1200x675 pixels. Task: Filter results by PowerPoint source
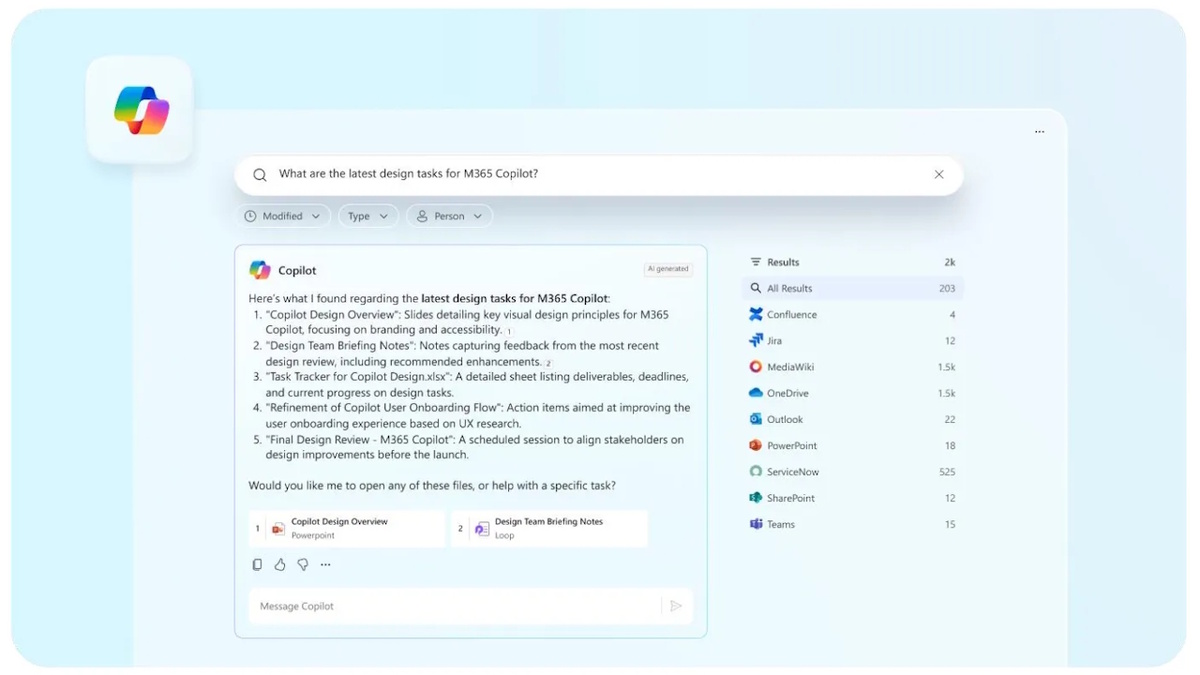pos(853,445)
